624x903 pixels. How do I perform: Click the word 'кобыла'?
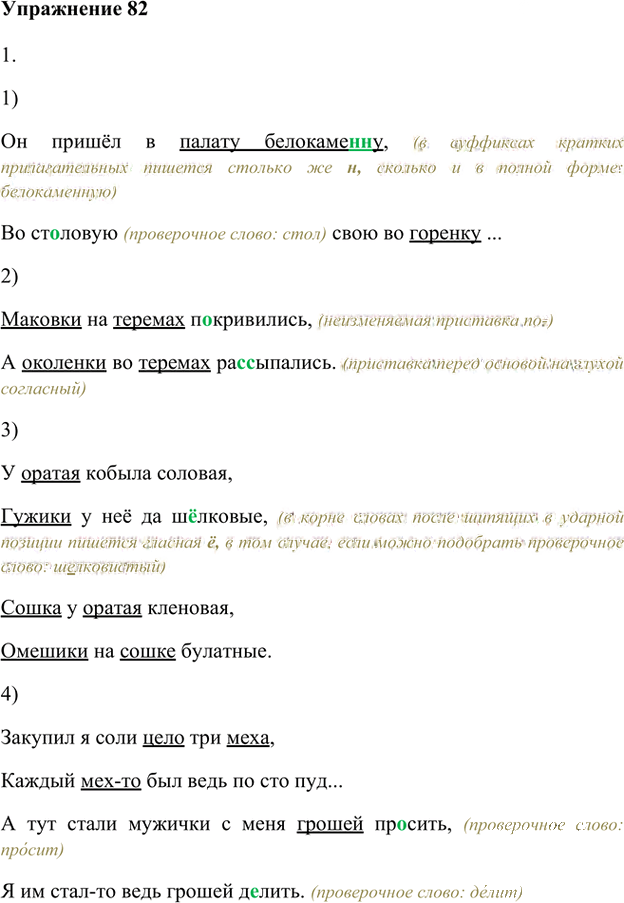click(118, 473)
